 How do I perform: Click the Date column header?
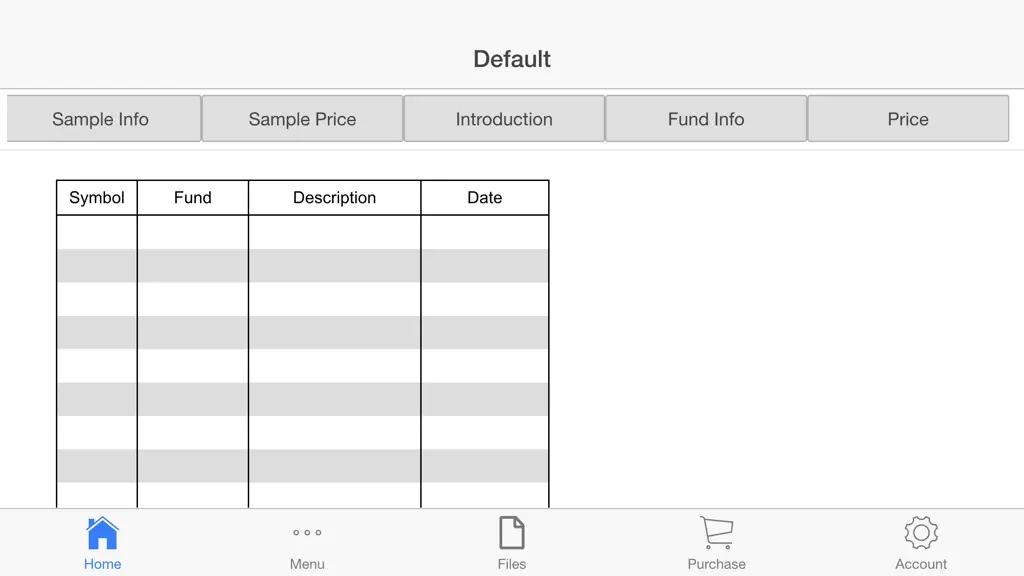[x=485, y=198]
